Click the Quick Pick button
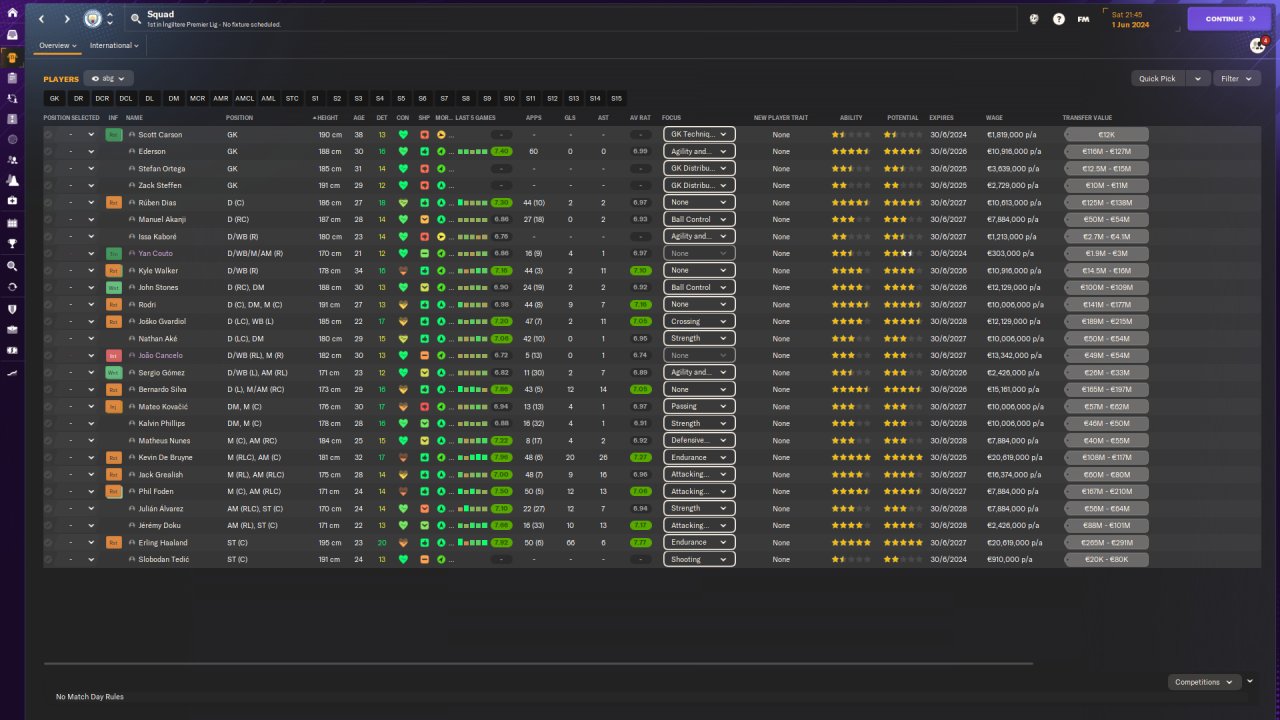This screenshot has width=1280, height=720. tap(1159, 78)
